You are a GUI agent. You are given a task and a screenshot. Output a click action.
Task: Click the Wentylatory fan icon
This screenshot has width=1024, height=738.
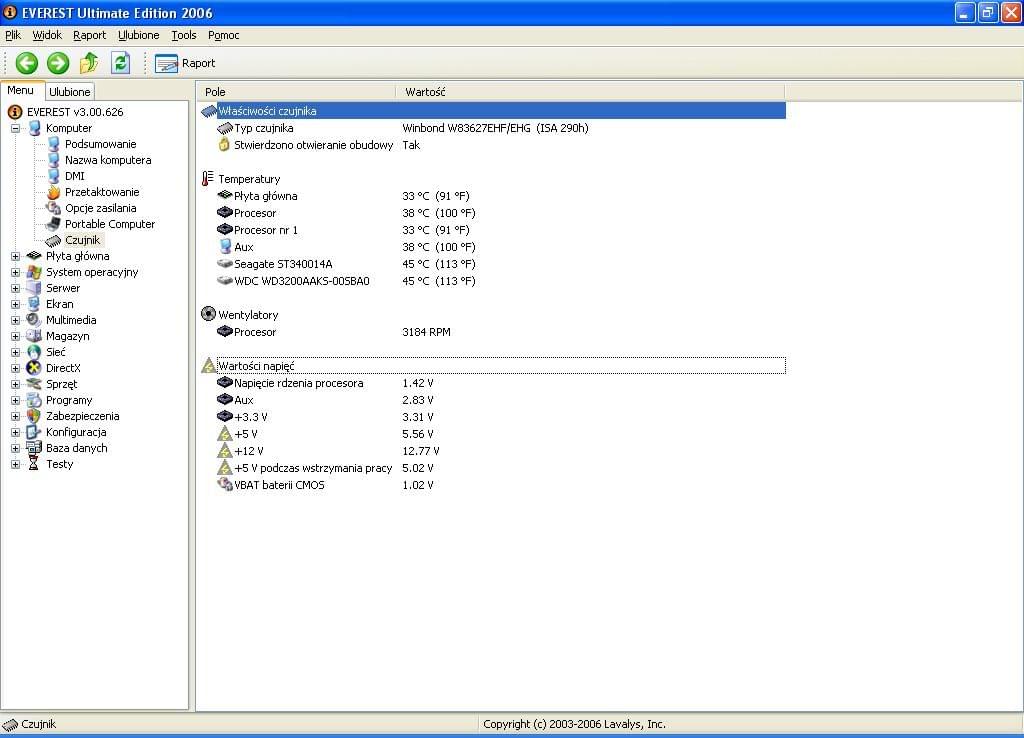point(208,314)
